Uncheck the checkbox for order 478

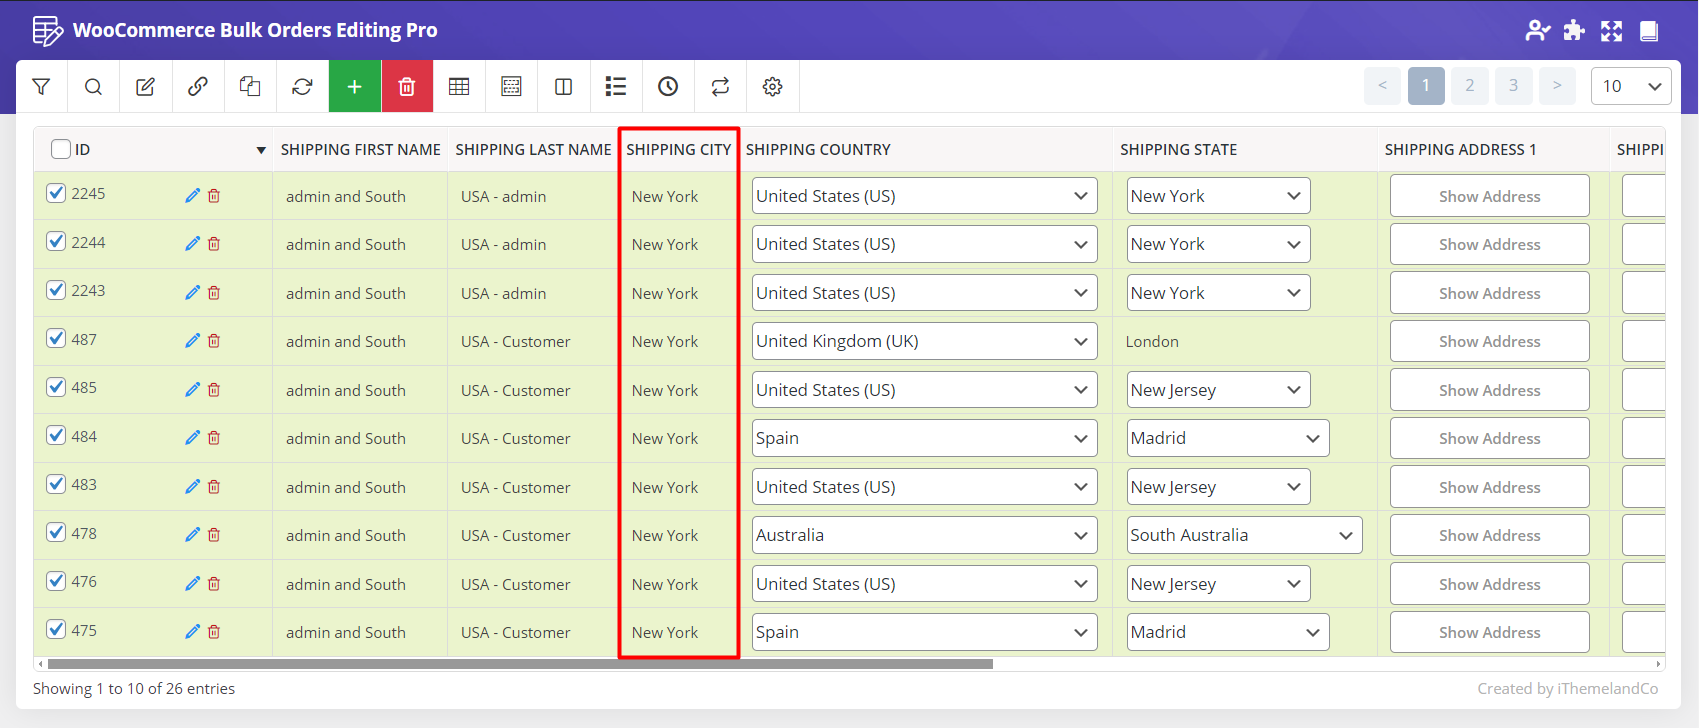pos(56,533)
